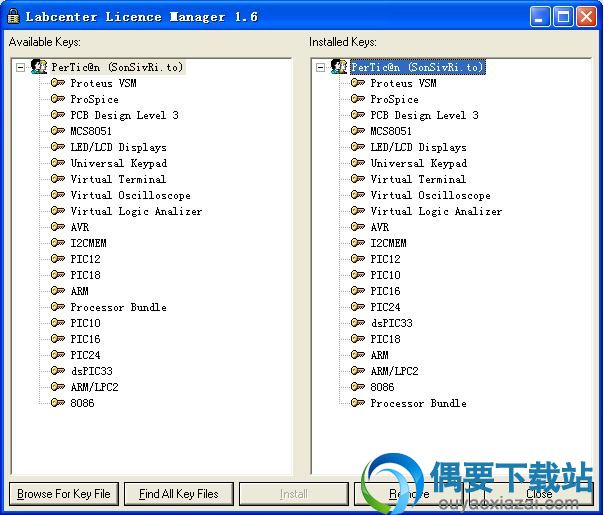Select PCB Design Level 3 in Installed Keys

(424, 115)
